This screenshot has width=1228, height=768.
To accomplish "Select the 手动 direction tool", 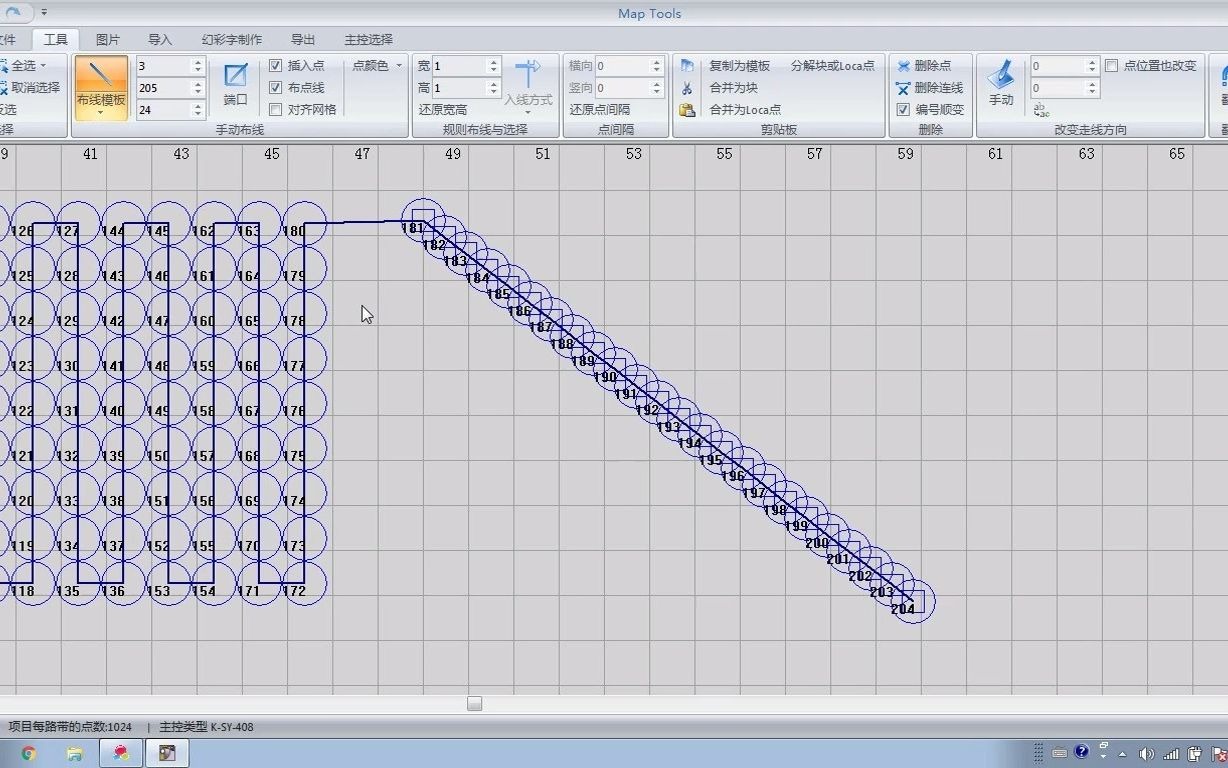I will click(999, 83).
